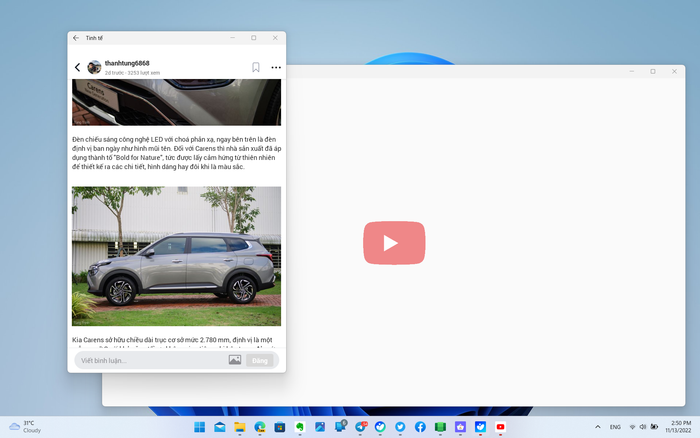
Task: Open the round blue checkmark app on taskbar
Action: (x=380, y=427)
